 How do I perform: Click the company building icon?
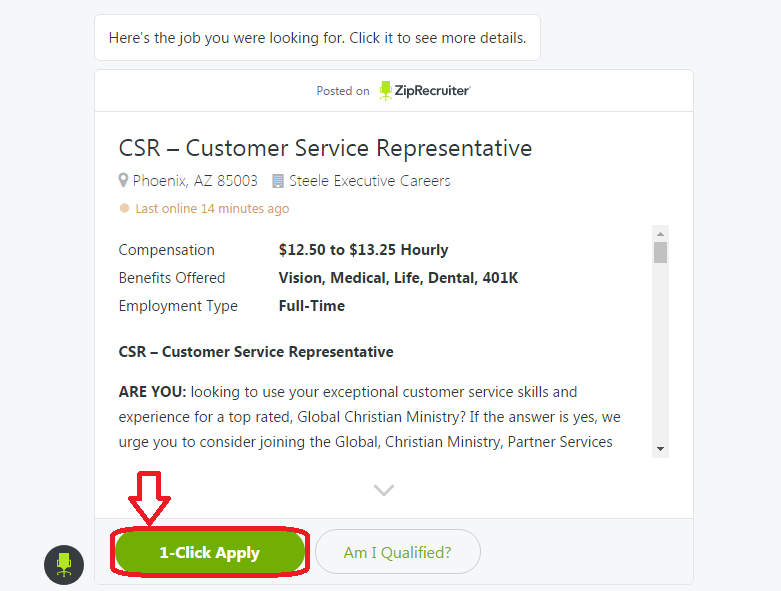[x=278, y=181]
